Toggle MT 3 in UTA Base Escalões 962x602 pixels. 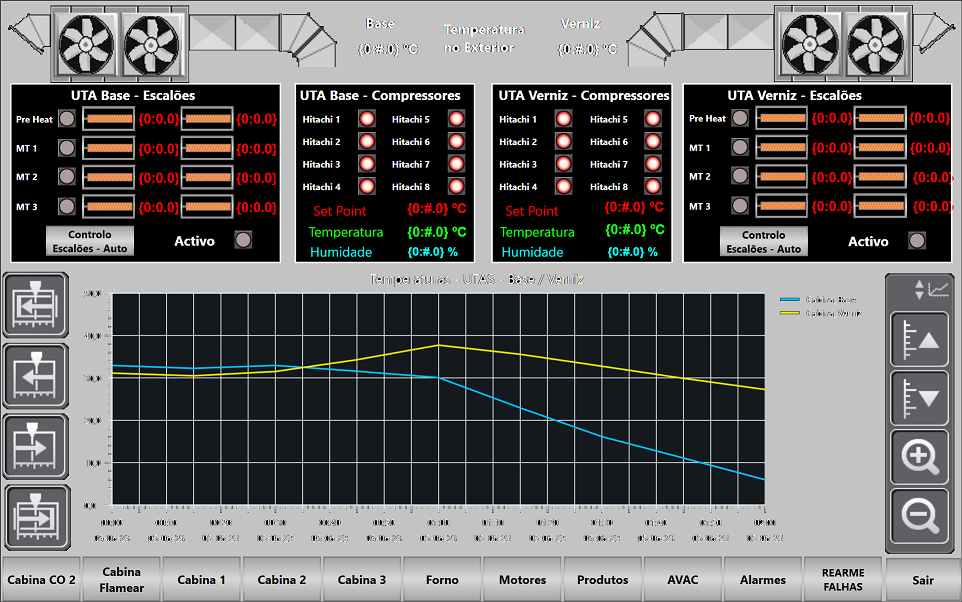pyautogui.click(x=67, y=207)
